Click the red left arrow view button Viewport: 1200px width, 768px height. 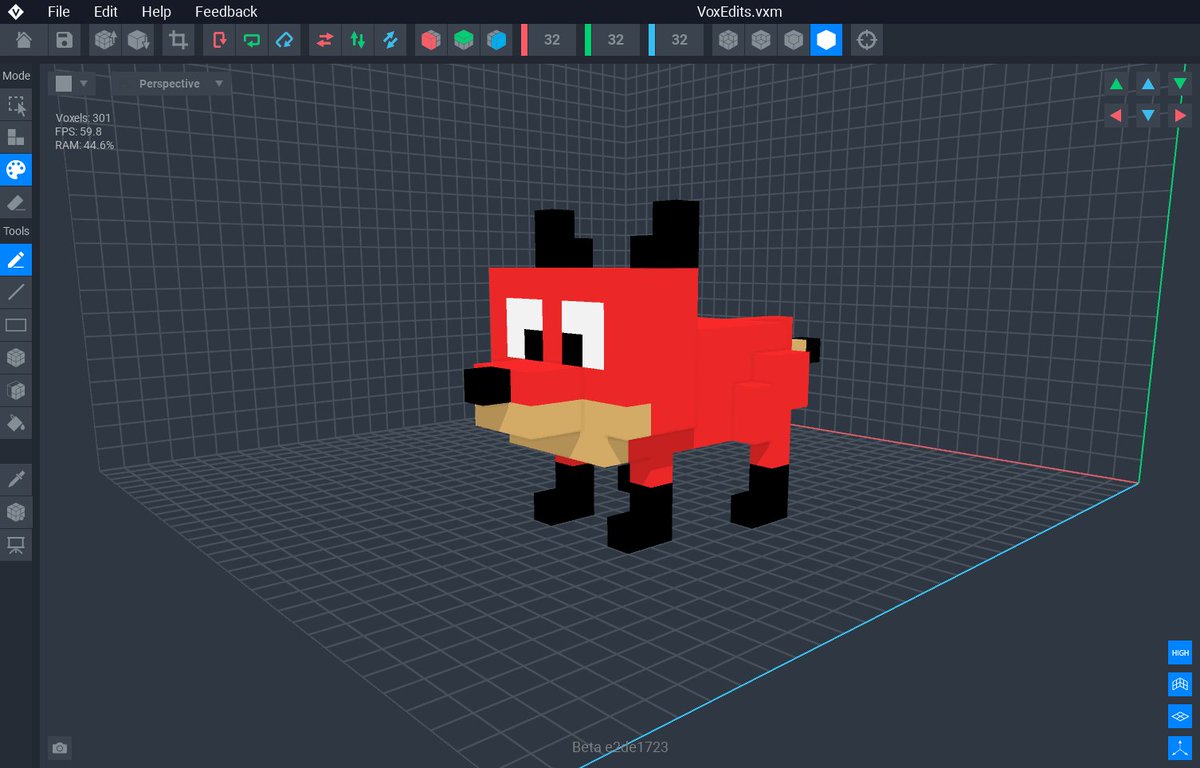point(1116,116)
